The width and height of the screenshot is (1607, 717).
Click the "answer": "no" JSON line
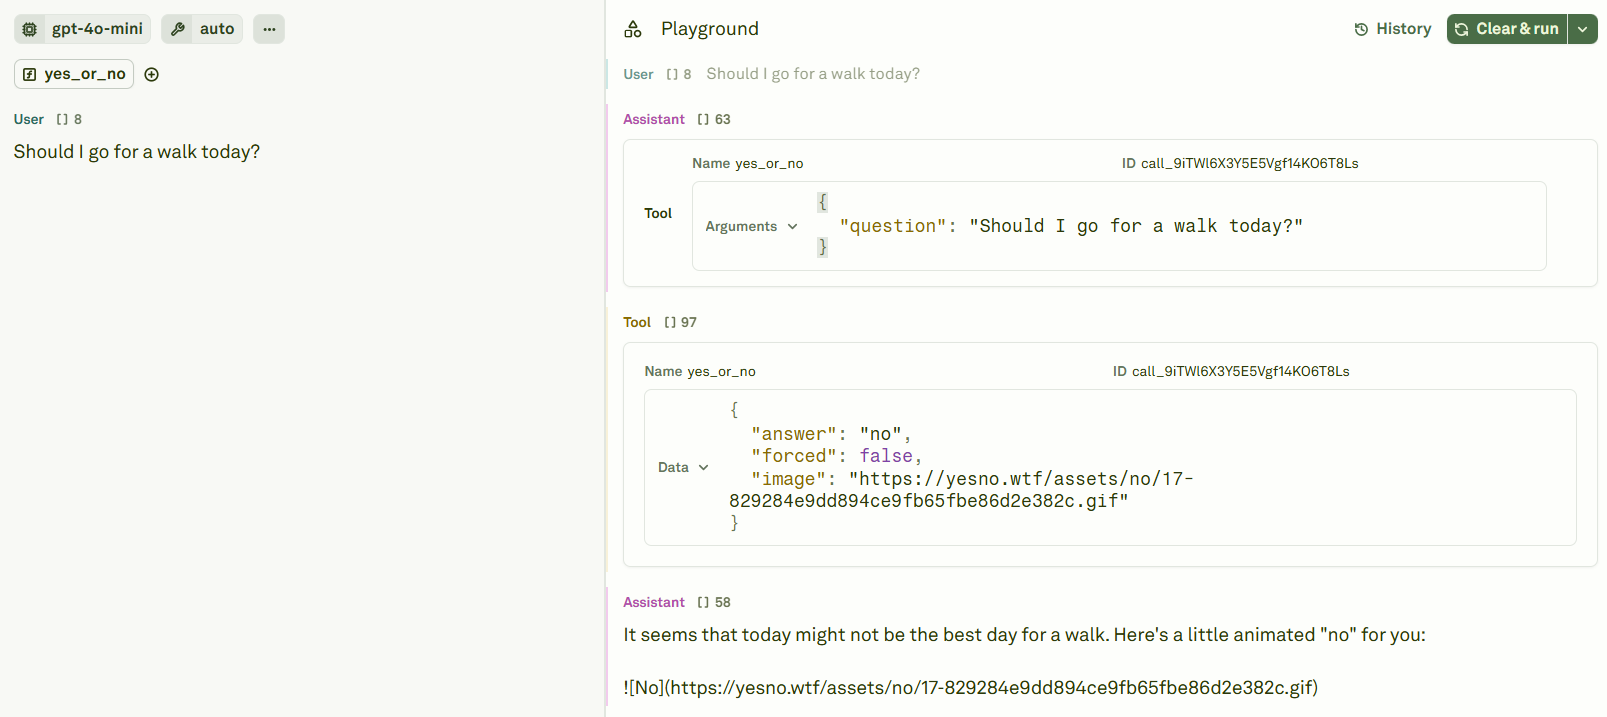coord(831,434)
